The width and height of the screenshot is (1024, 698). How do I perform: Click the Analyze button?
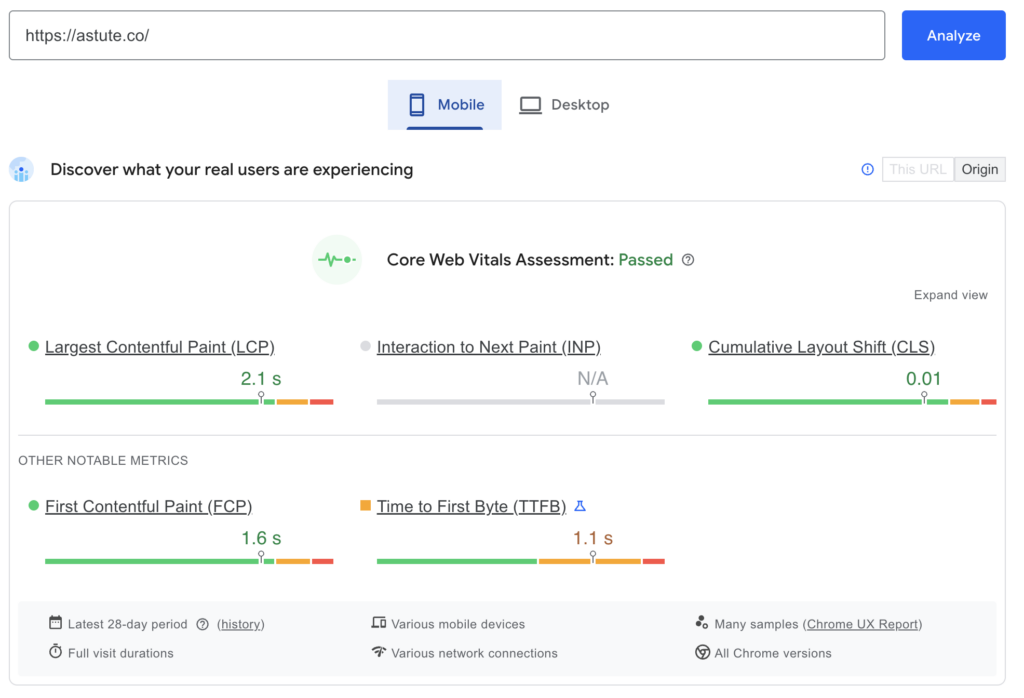[x=953, y=35]
